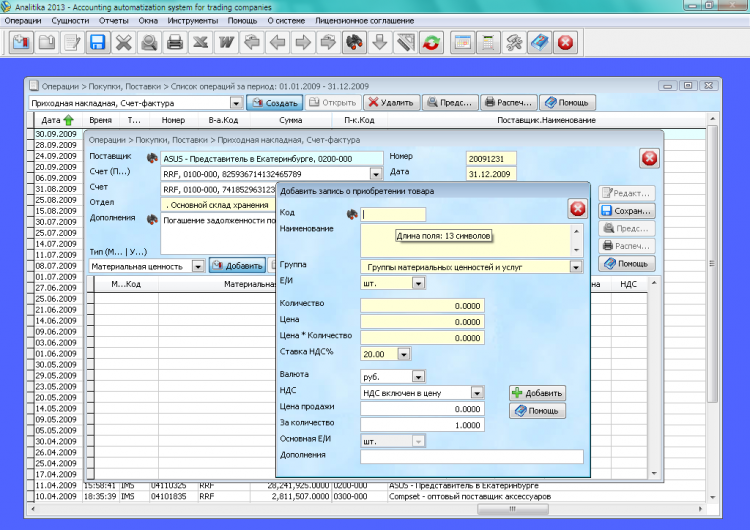Click the edit document pencil toolbar icon
750x530 pixels.
(x=73, y=43)
